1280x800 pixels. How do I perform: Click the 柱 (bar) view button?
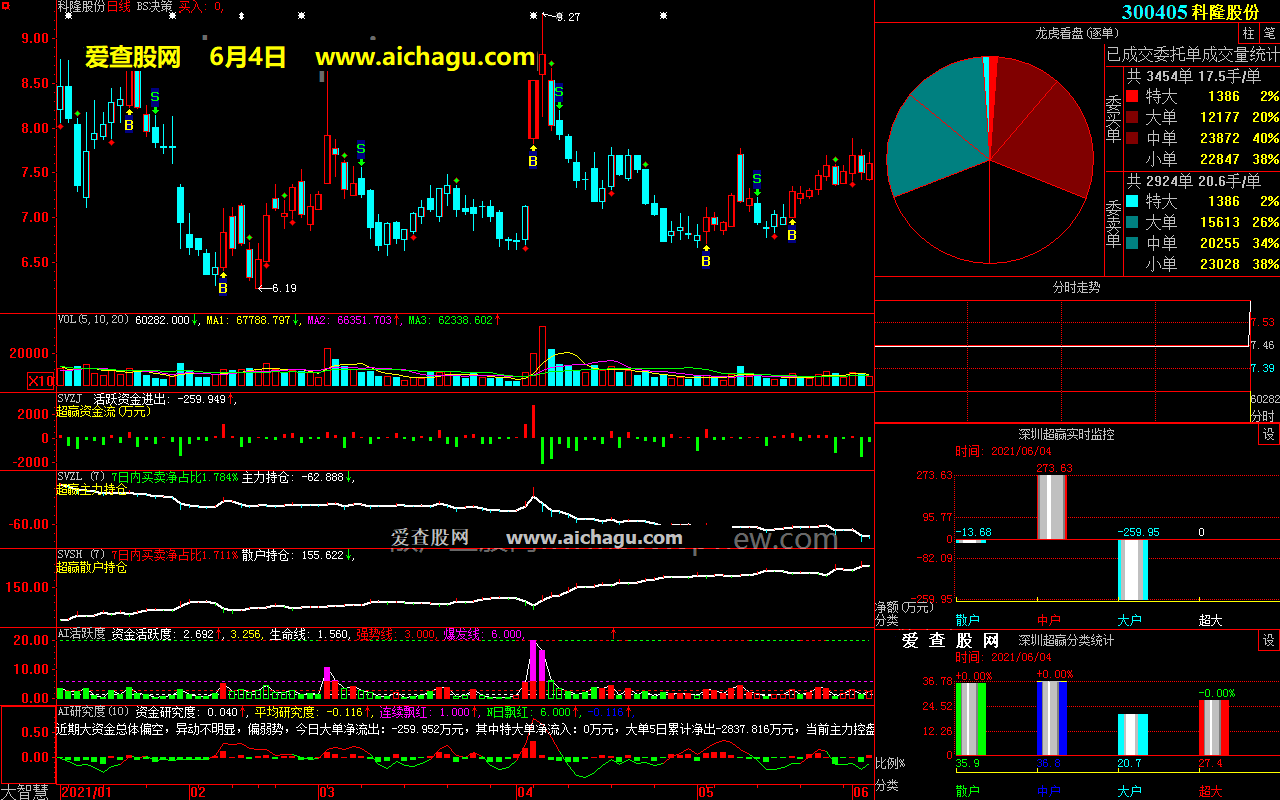[1248, 33]
